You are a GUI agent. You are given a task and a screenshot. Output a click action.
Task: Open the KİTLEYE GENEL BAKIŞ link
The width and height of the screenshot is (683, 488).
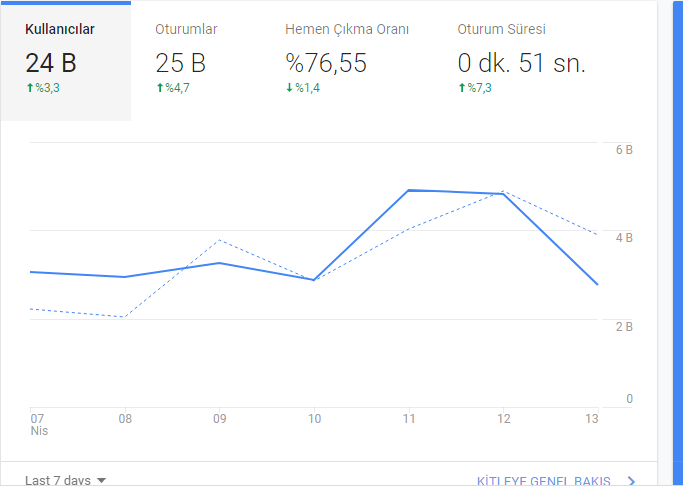(x=544, y=481)
